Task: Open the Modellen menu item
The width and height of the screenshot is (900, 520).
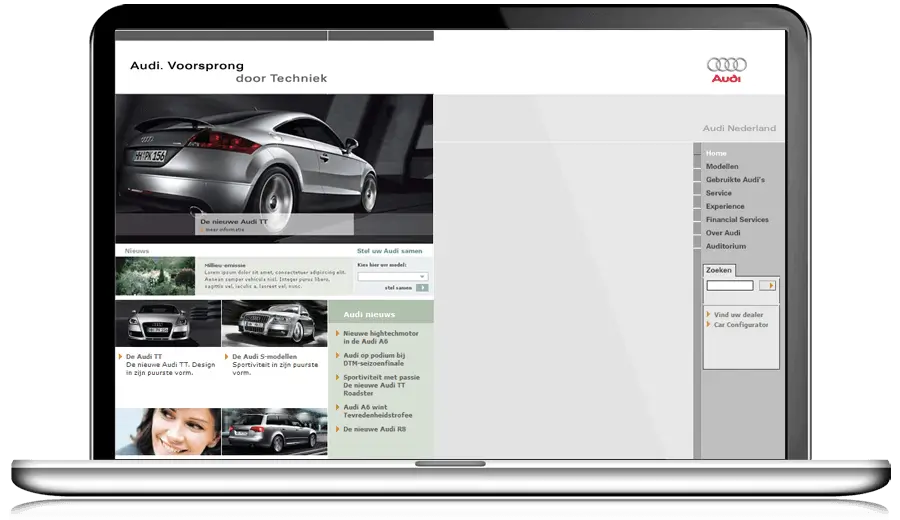Action: tap(722, 166)
